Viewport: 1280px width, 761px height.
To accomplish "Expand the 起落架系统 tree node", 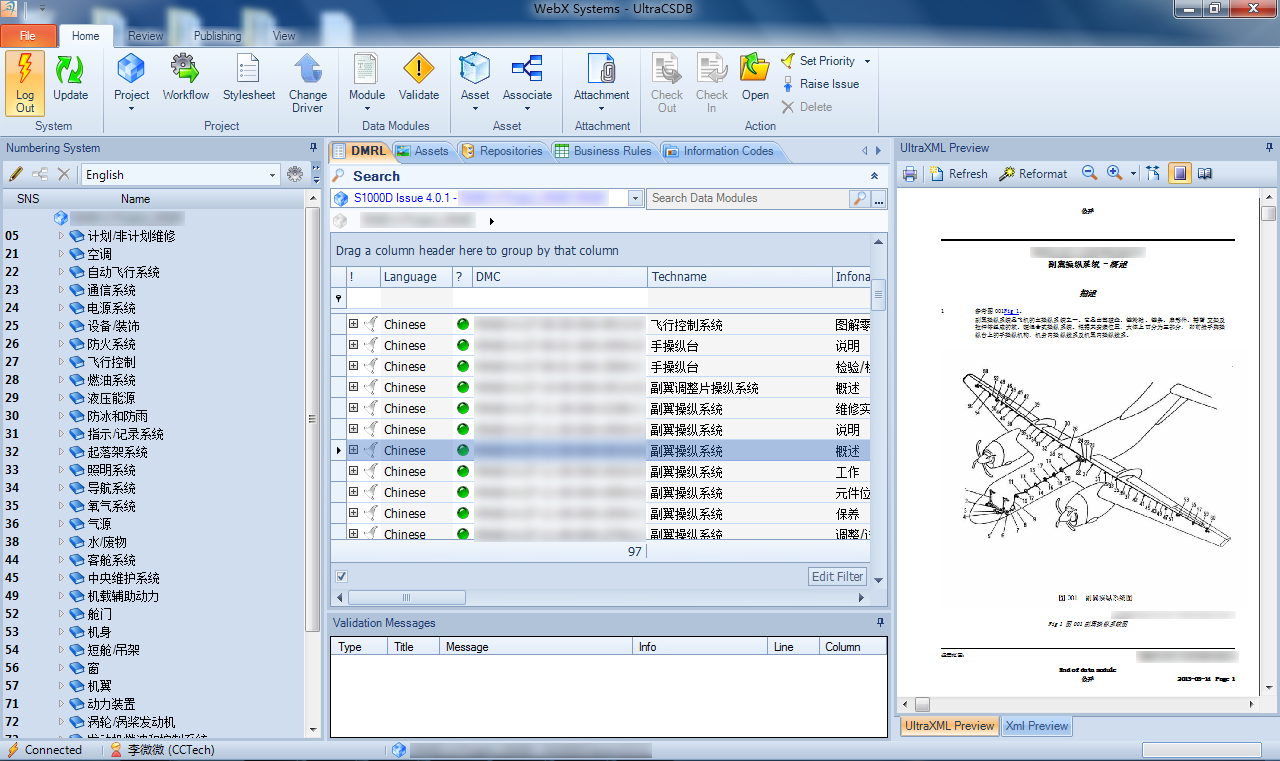I will click(x=62, y=452).
